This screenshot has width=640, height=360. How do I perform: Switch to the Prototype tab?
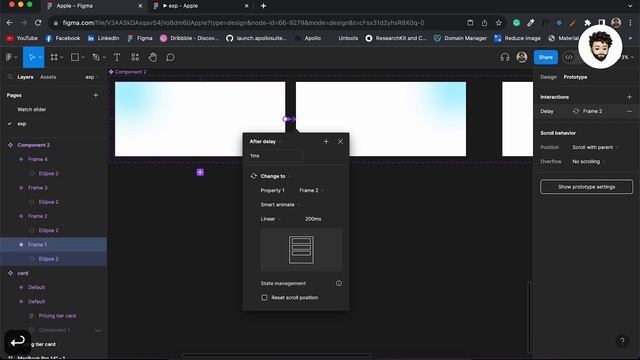coord(575,77)
